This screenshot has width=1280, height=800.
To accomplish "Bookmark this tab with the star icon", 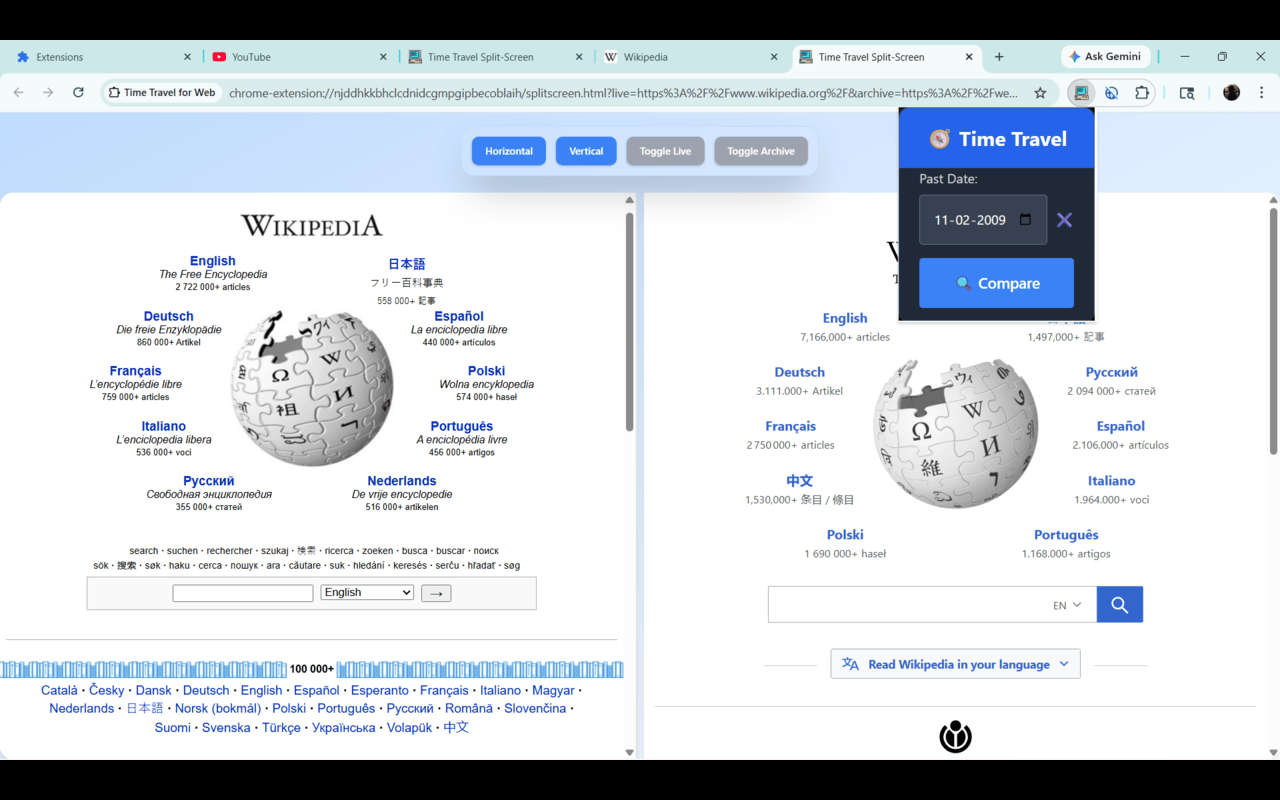I will (1040, 93).
